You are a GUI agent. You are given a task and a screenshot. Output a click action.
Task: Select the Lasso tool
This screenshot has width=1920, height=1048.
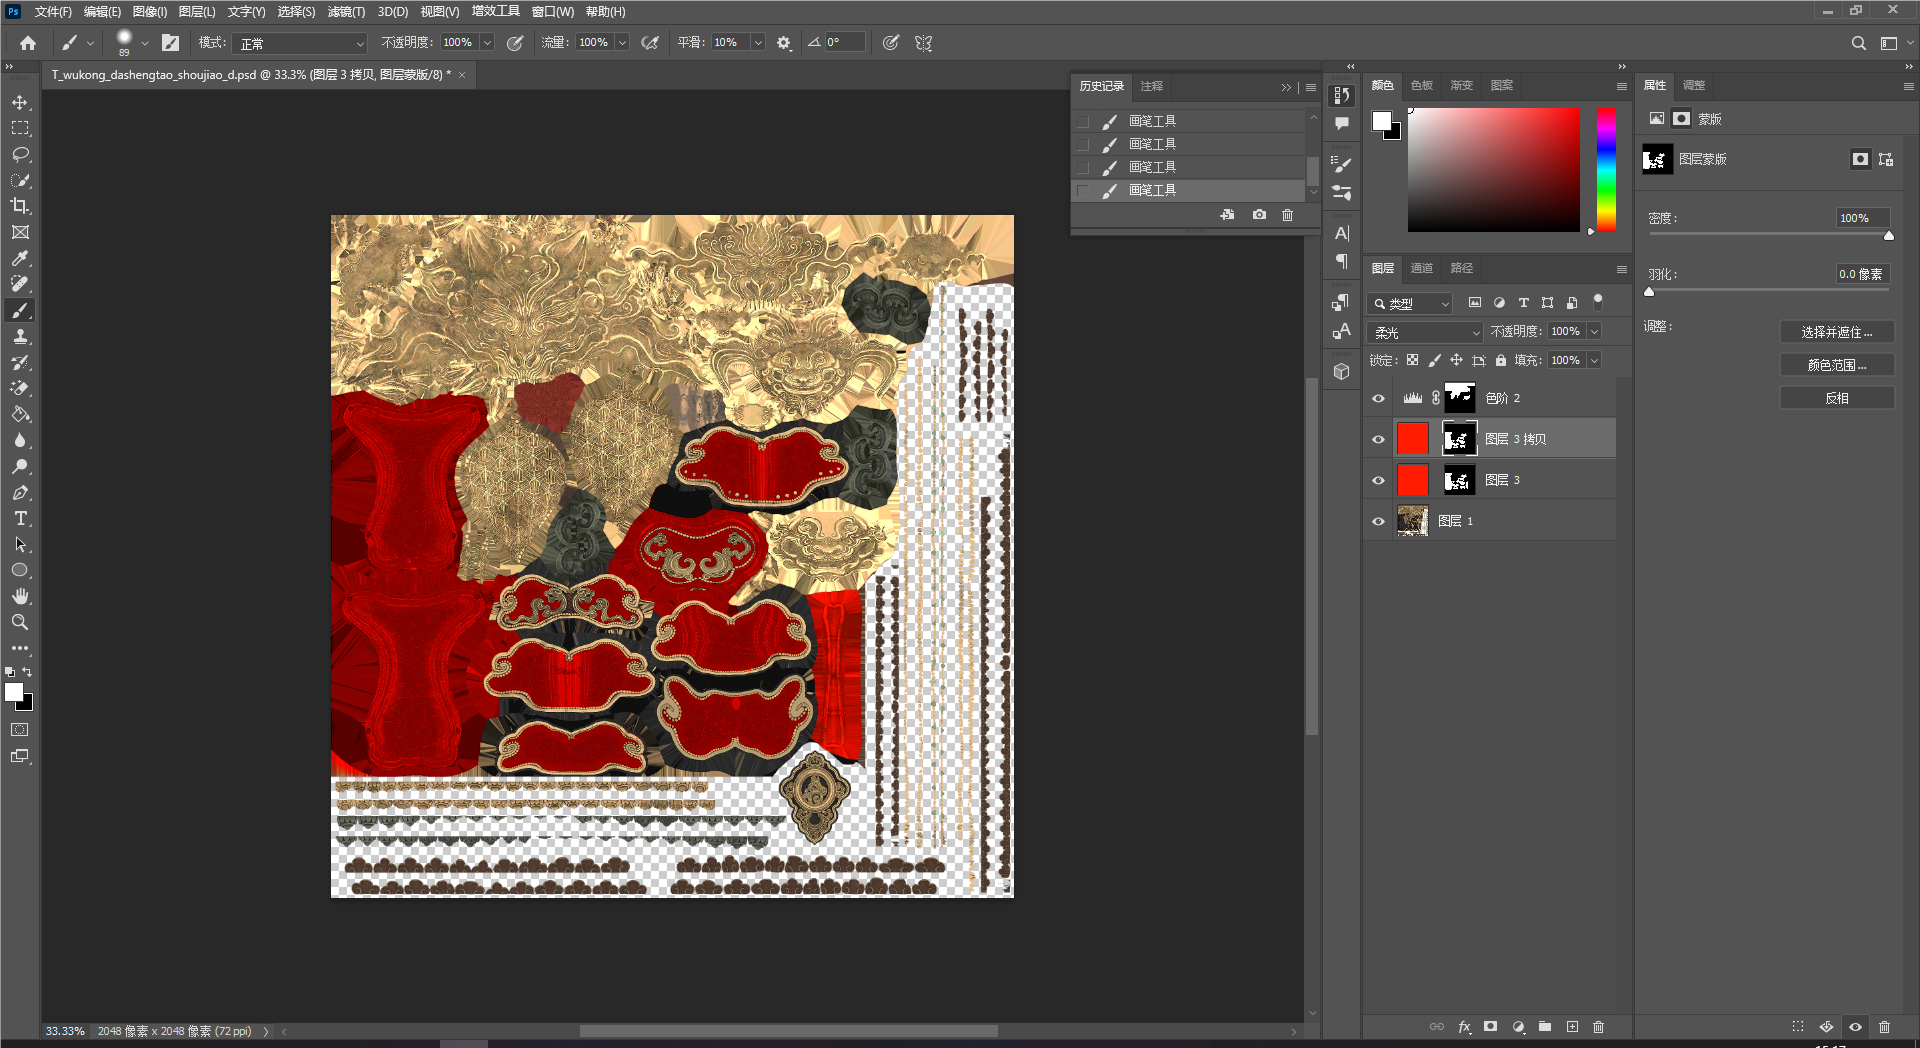[x=20, y=155]
